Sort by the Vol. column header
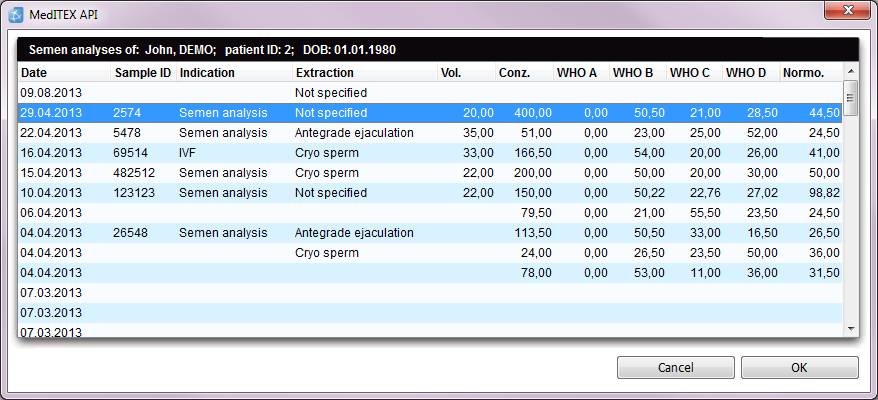Viewport: 878px width, 400px height. (466, 73)
